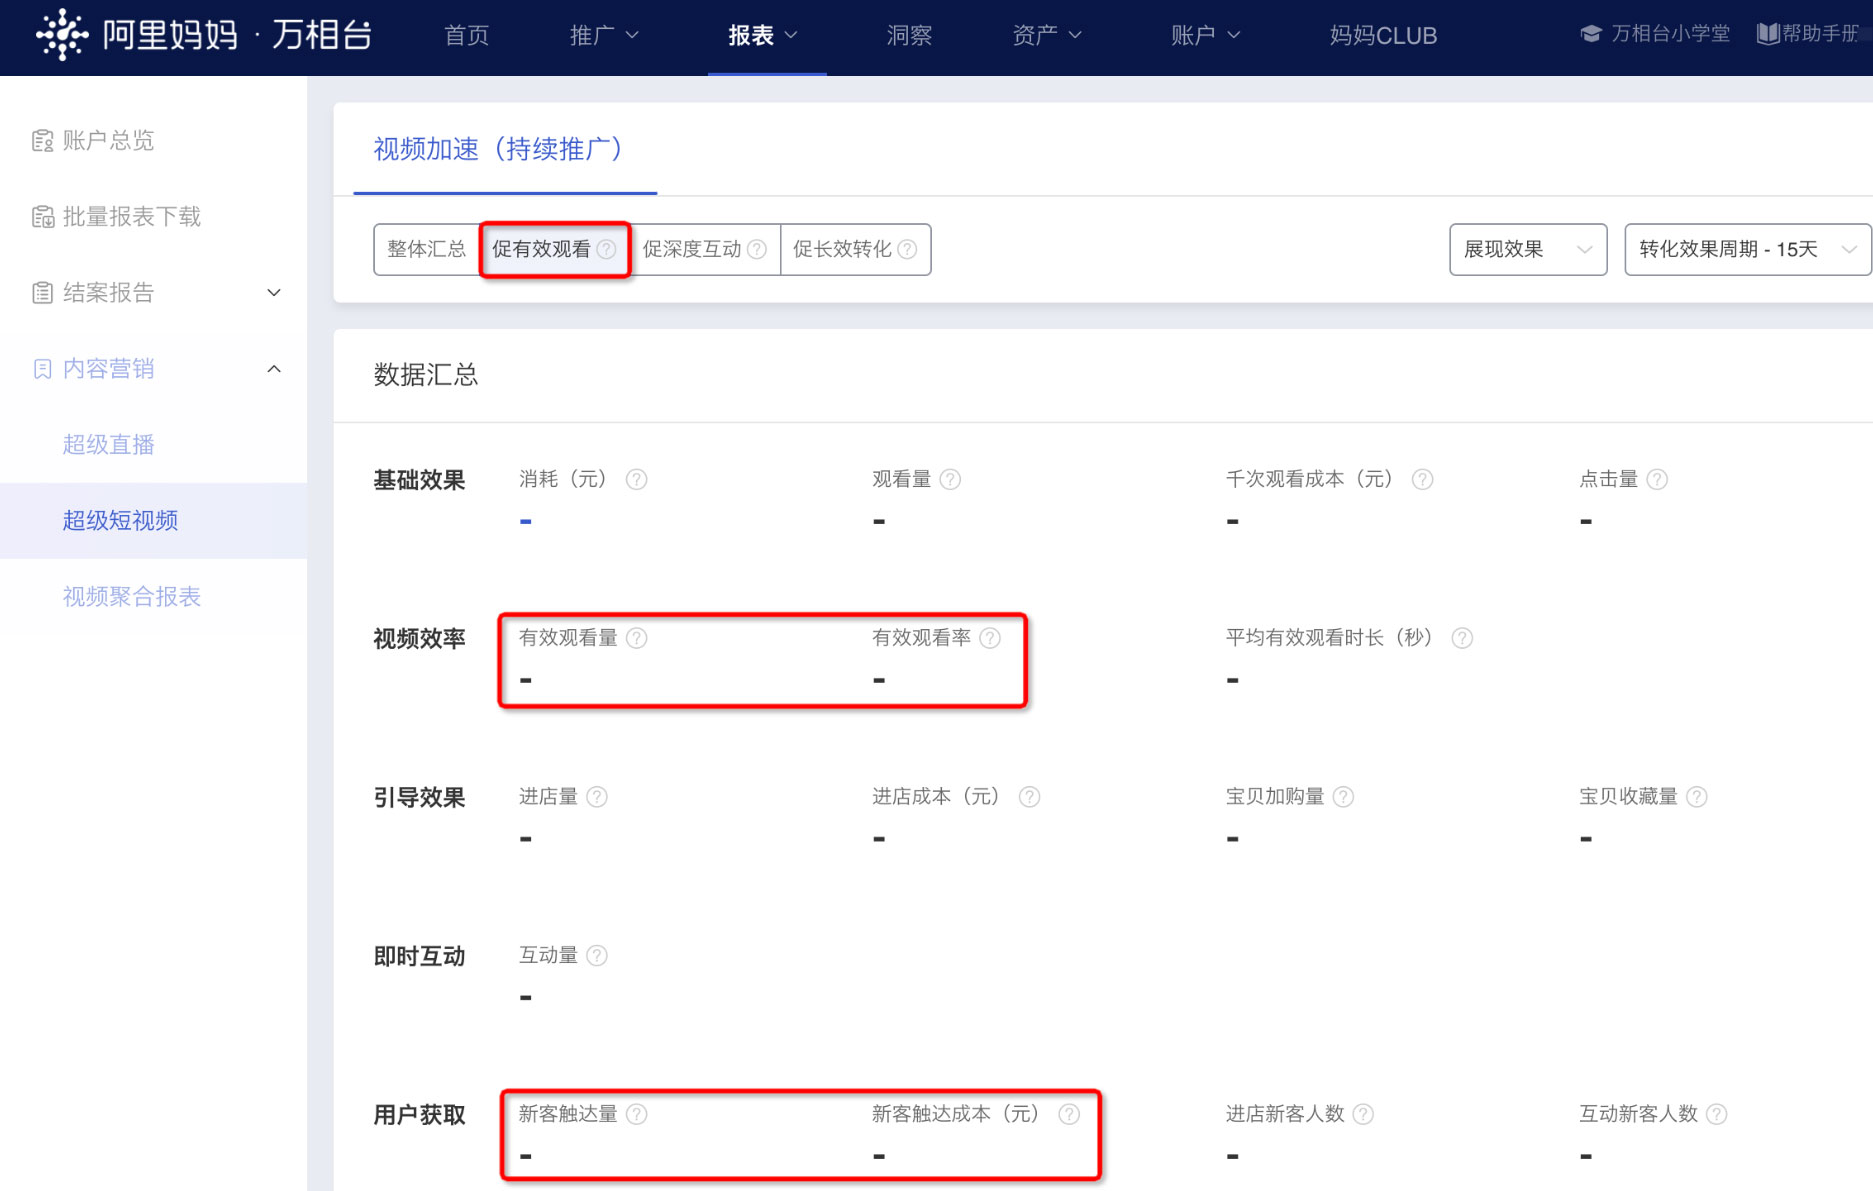Click help icon next to 互动量
The width and height of the screenshot is (1873, 1191).
[597, 956]
